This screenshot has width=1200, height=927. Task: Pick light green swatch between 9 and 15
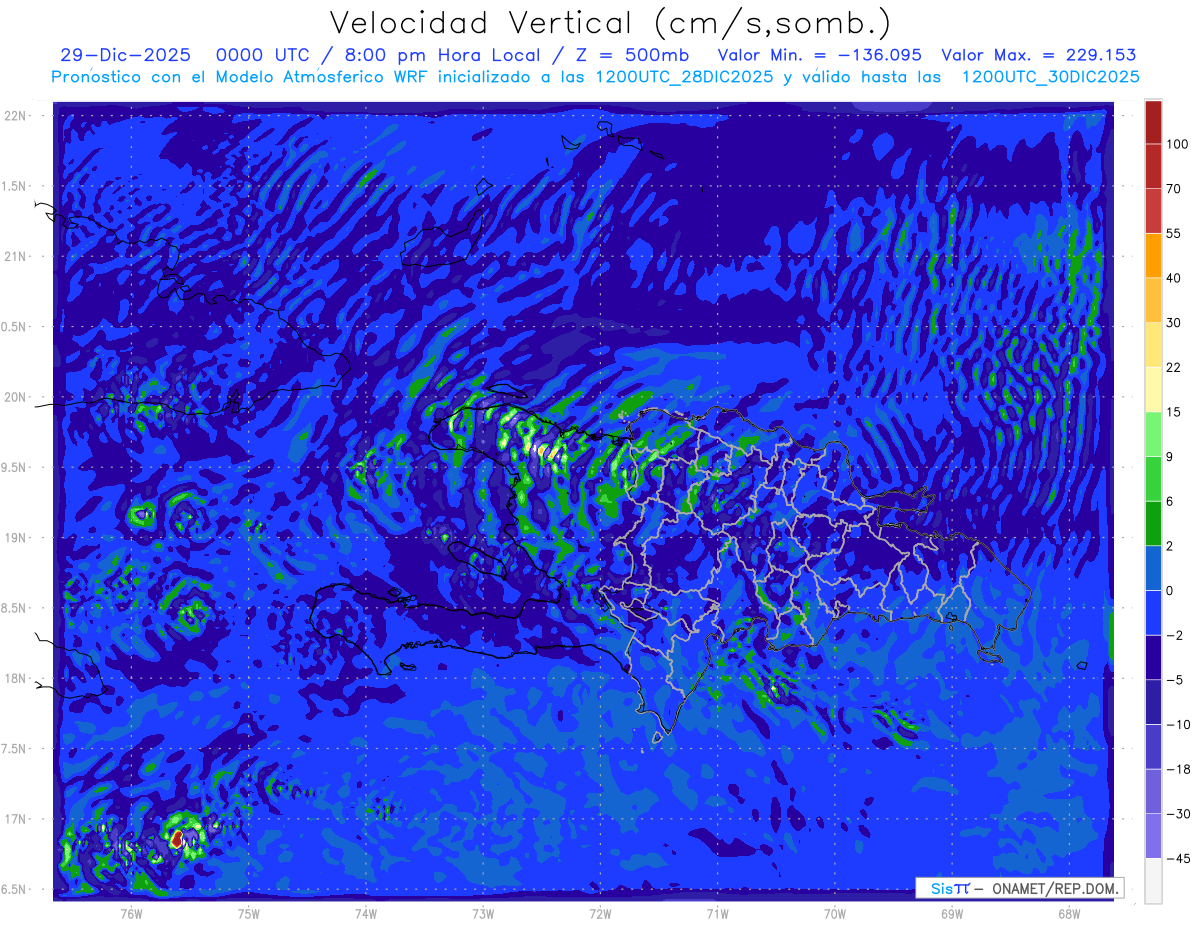[1153, 434]
